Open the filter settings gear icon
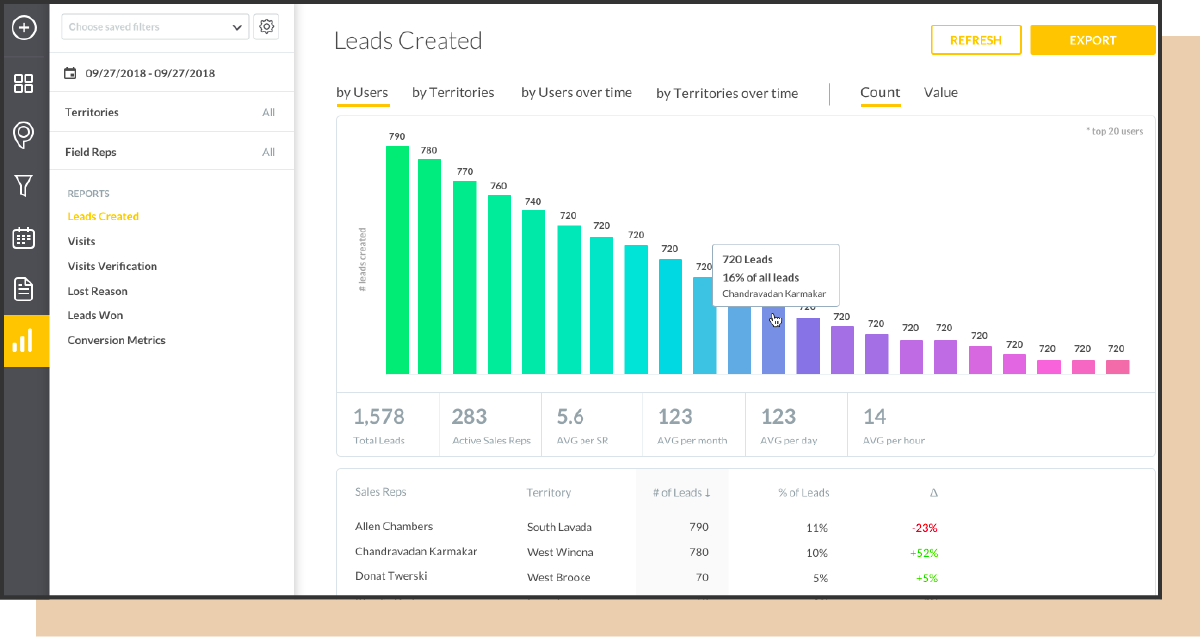 click(x=266, y=26)
